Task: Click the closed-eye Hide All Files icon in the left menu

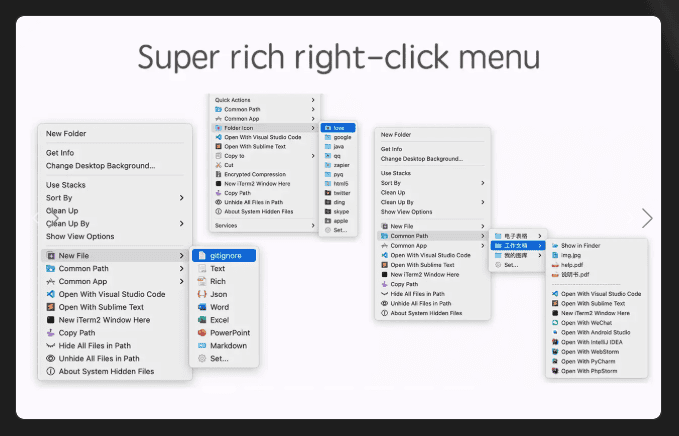Action: 51,346
